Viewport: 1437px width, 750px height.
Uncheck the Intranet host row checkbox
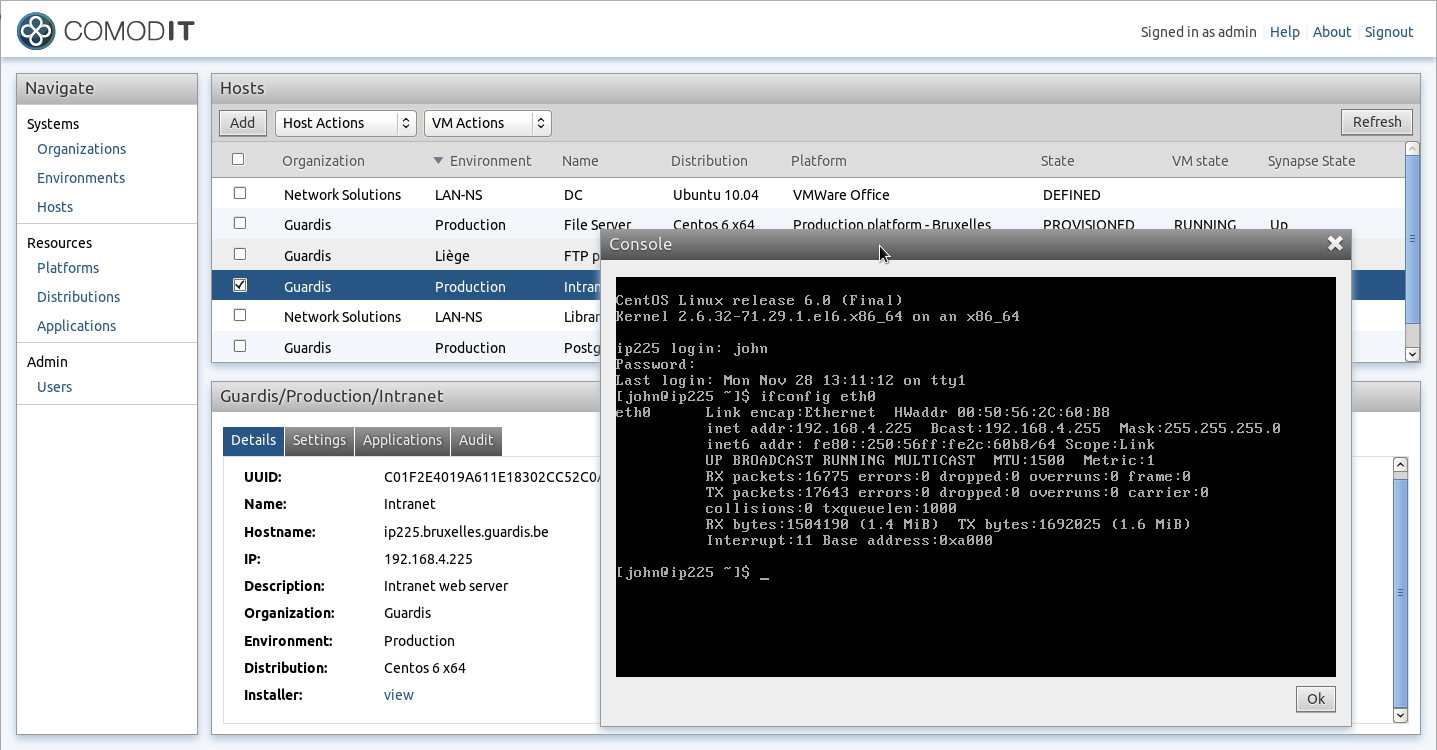(x=239, y=286)
